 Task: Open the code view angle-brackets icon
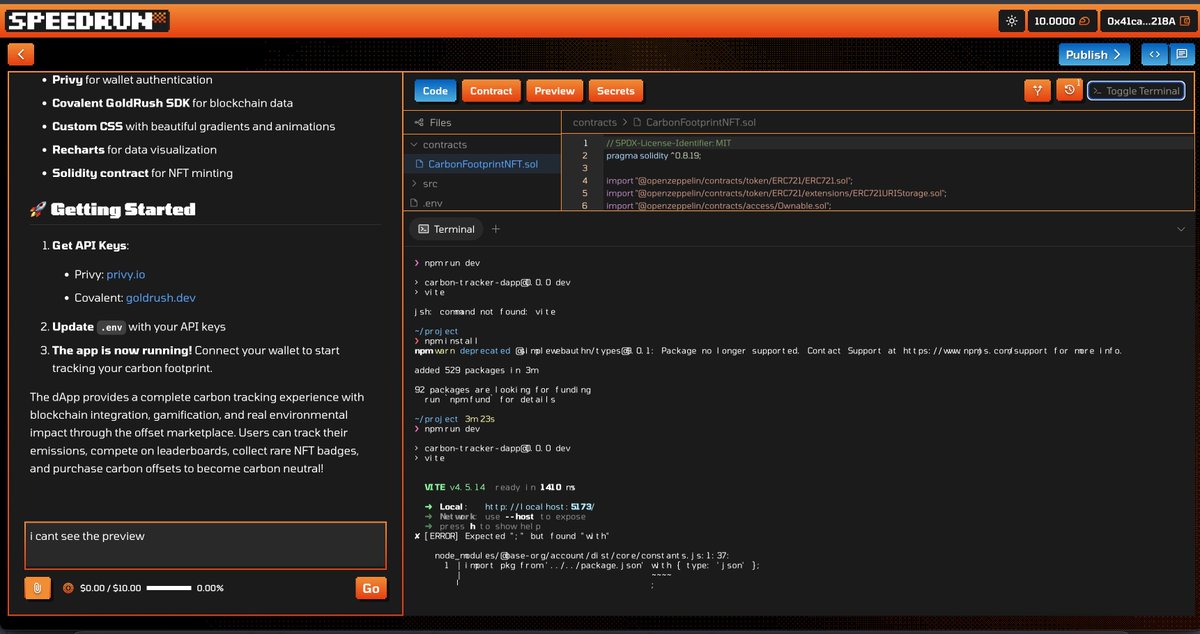[x=1154, y=55]
